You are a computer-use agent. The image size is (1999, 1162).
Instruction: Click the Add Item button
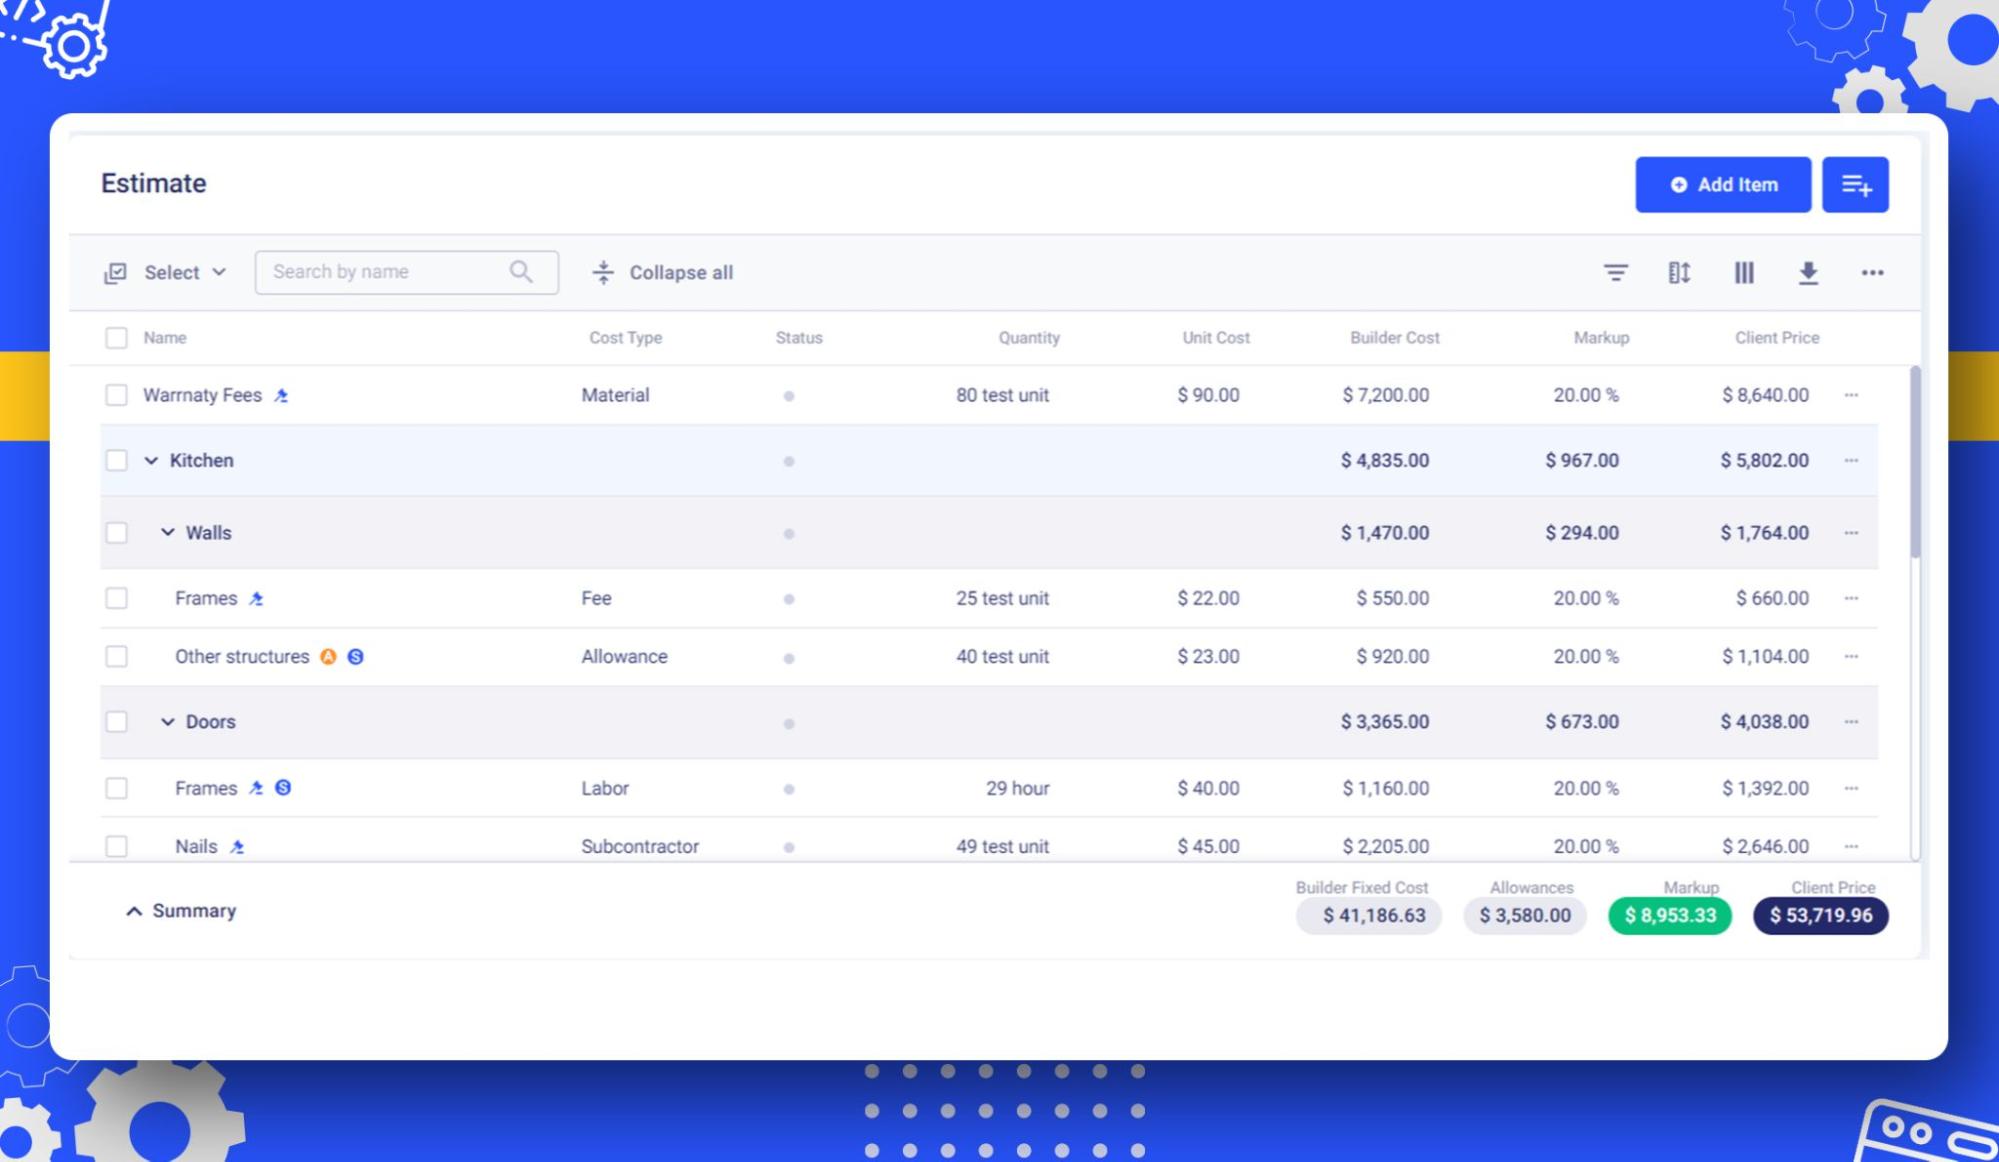[1723, 185]
